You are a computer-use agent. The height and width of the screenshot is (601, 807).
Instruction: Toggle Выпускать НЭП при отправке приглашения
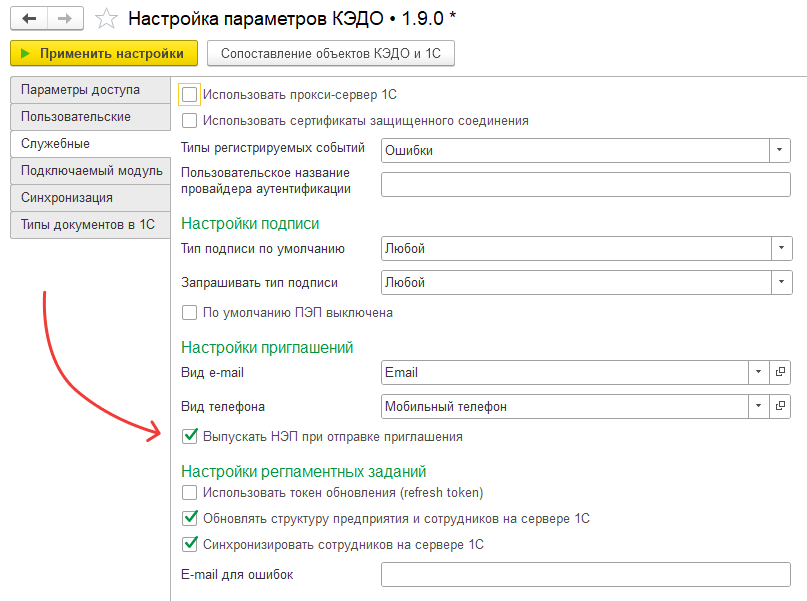pyautogui.click(x=189, y=436)
